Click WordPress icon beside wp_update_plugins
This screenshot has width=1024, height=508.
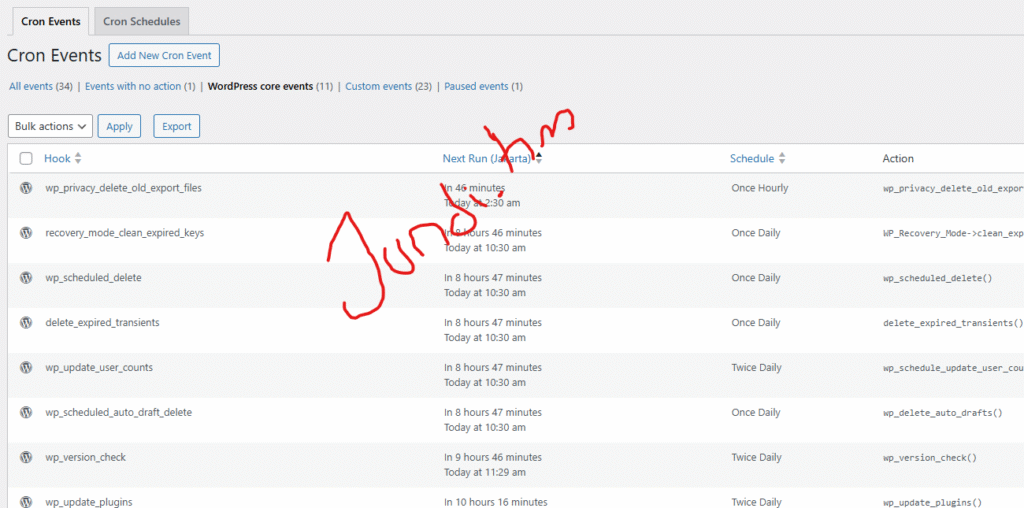(26, 502)
